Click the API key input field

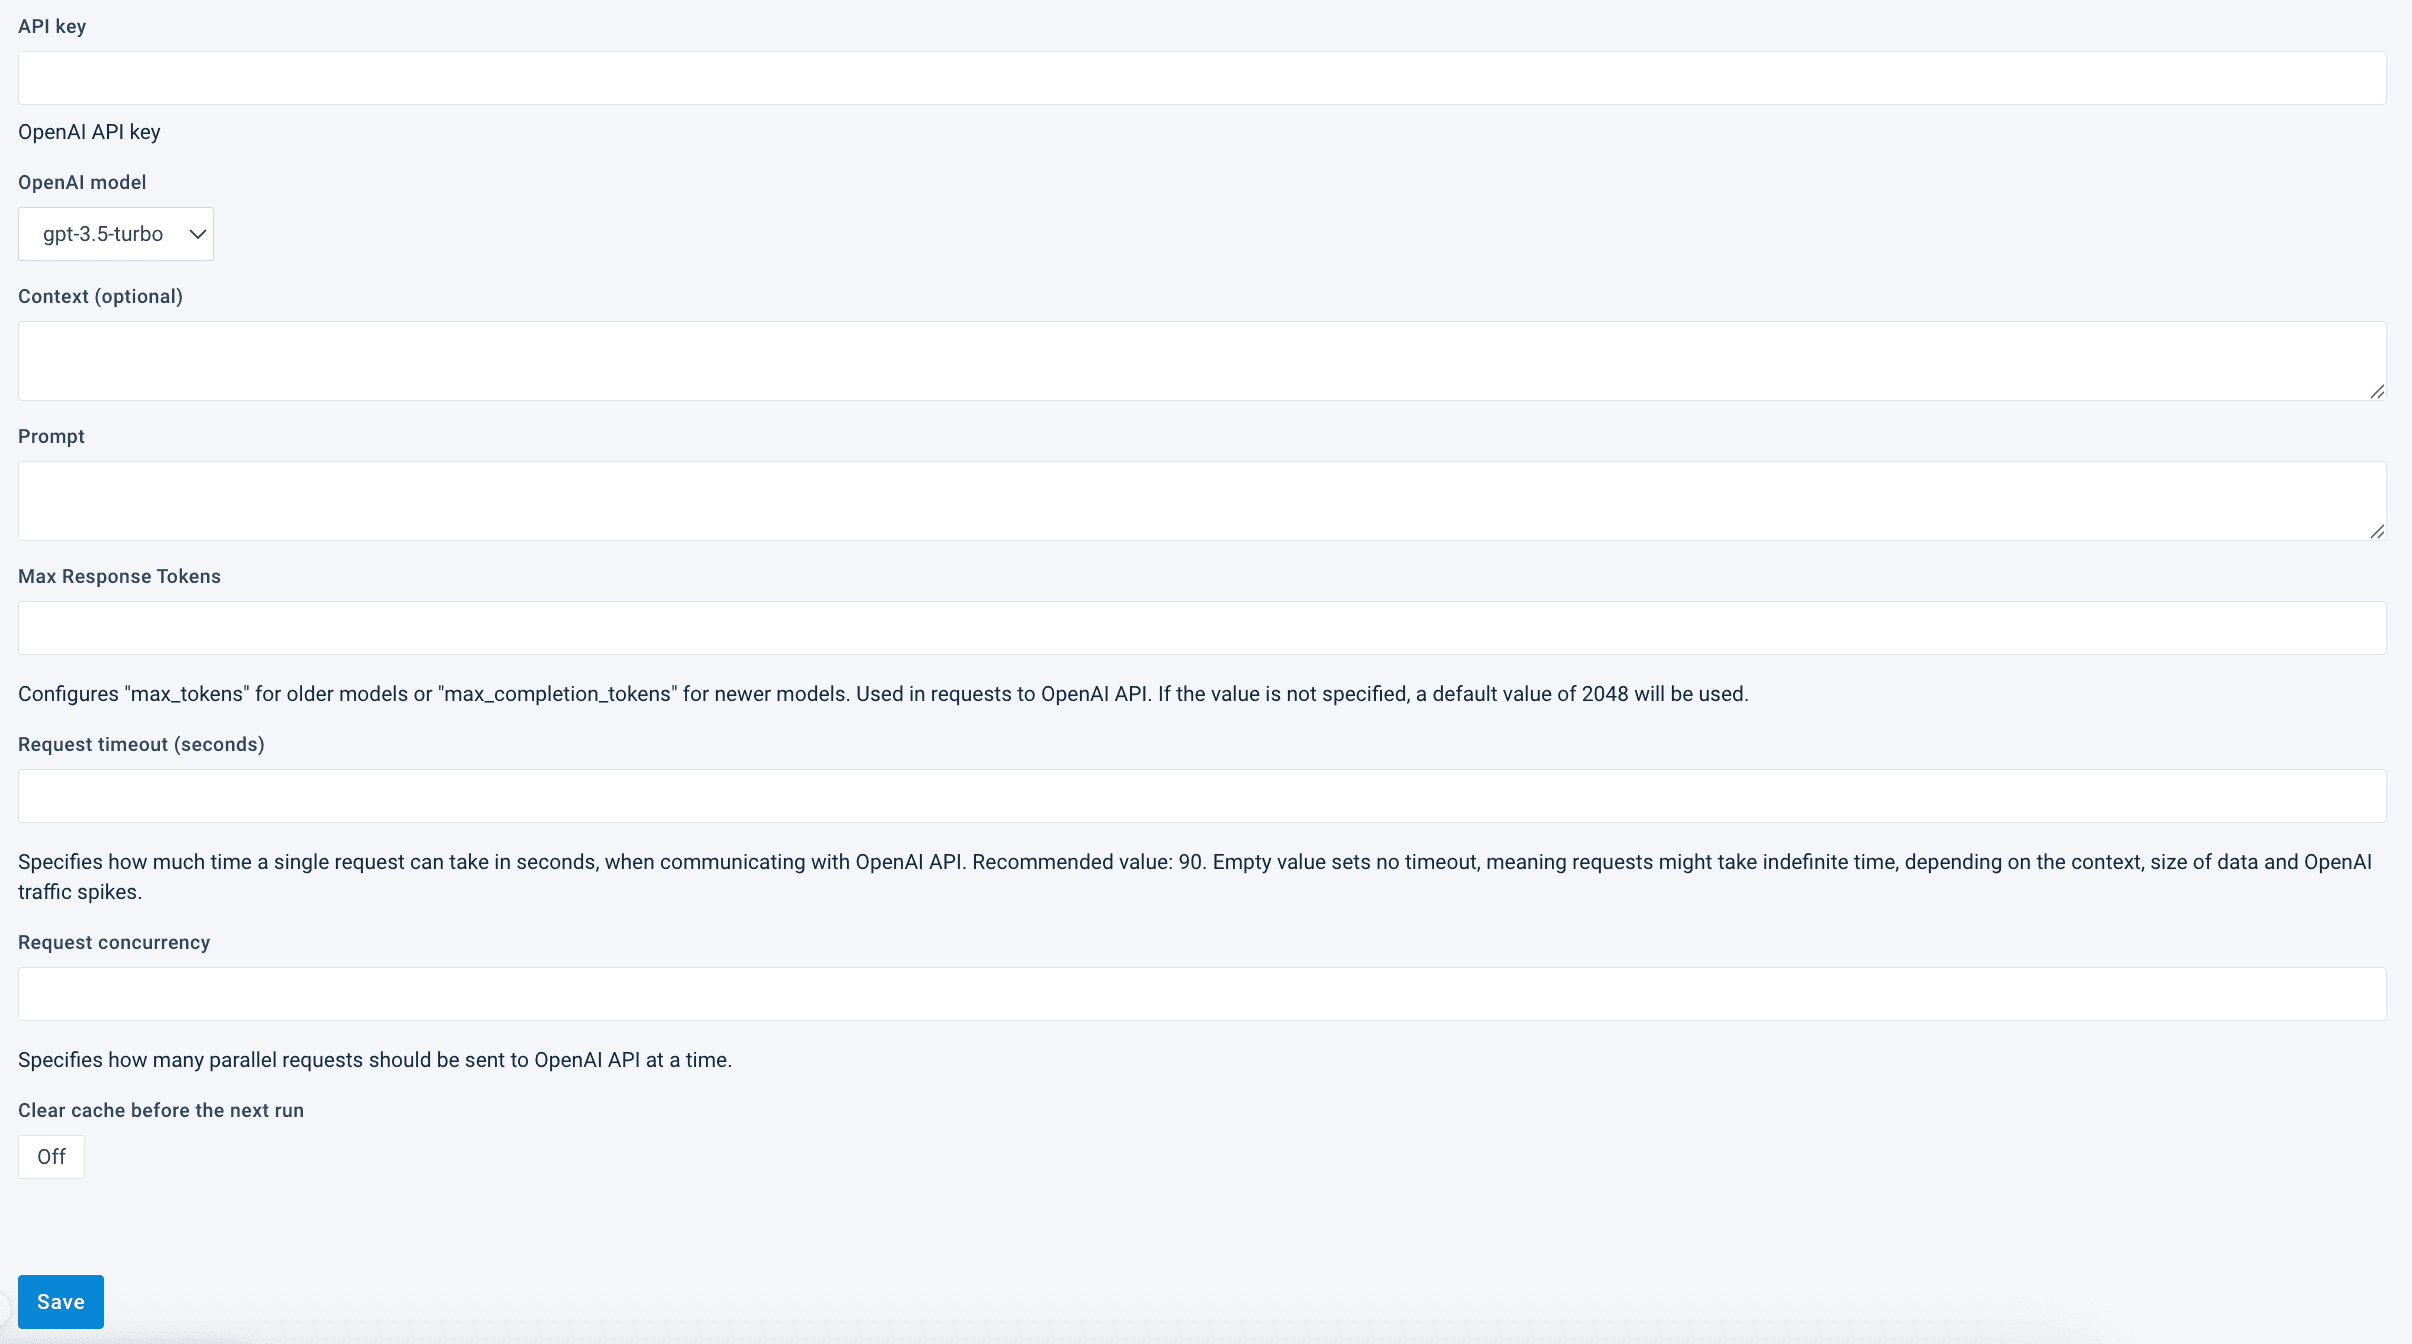[x=1202, y=78]
